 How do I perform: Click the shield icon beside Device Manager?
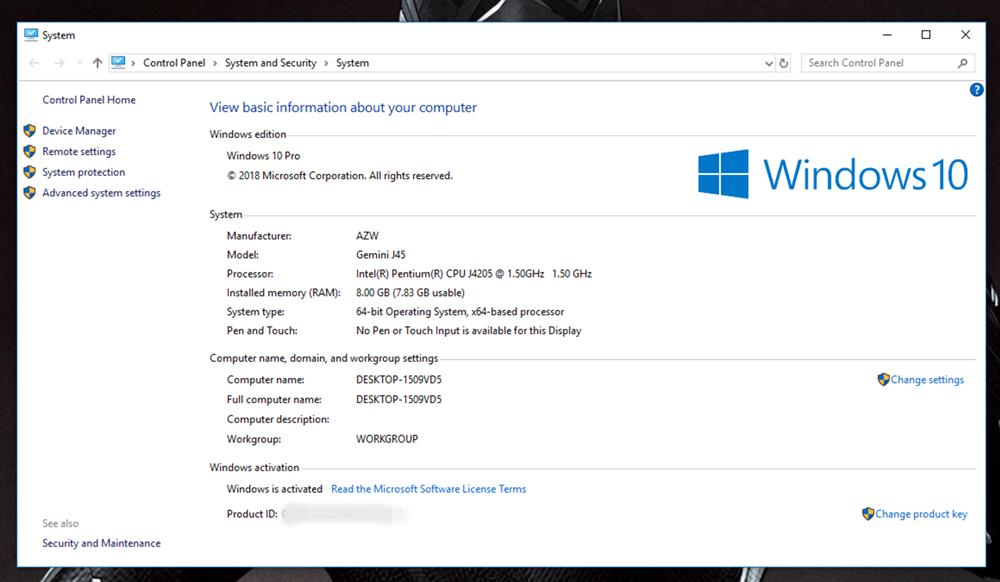coord(30,131)
